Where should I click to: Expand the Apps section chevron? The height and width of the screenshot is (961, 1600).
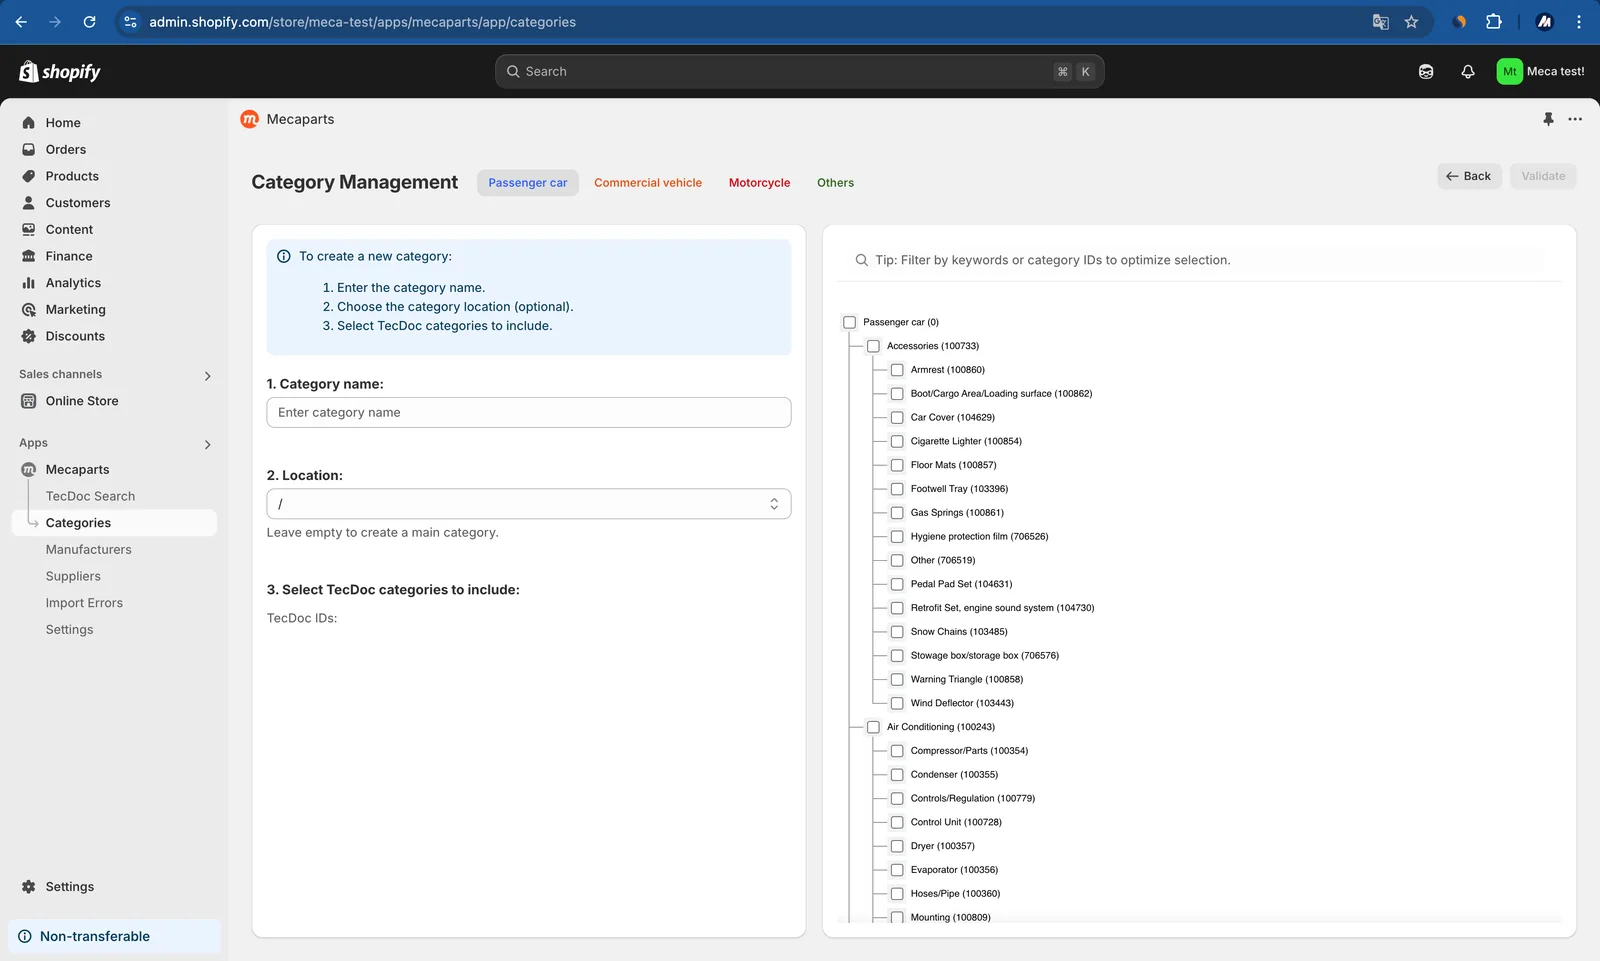pyautogui.click(x=207, y=444)
